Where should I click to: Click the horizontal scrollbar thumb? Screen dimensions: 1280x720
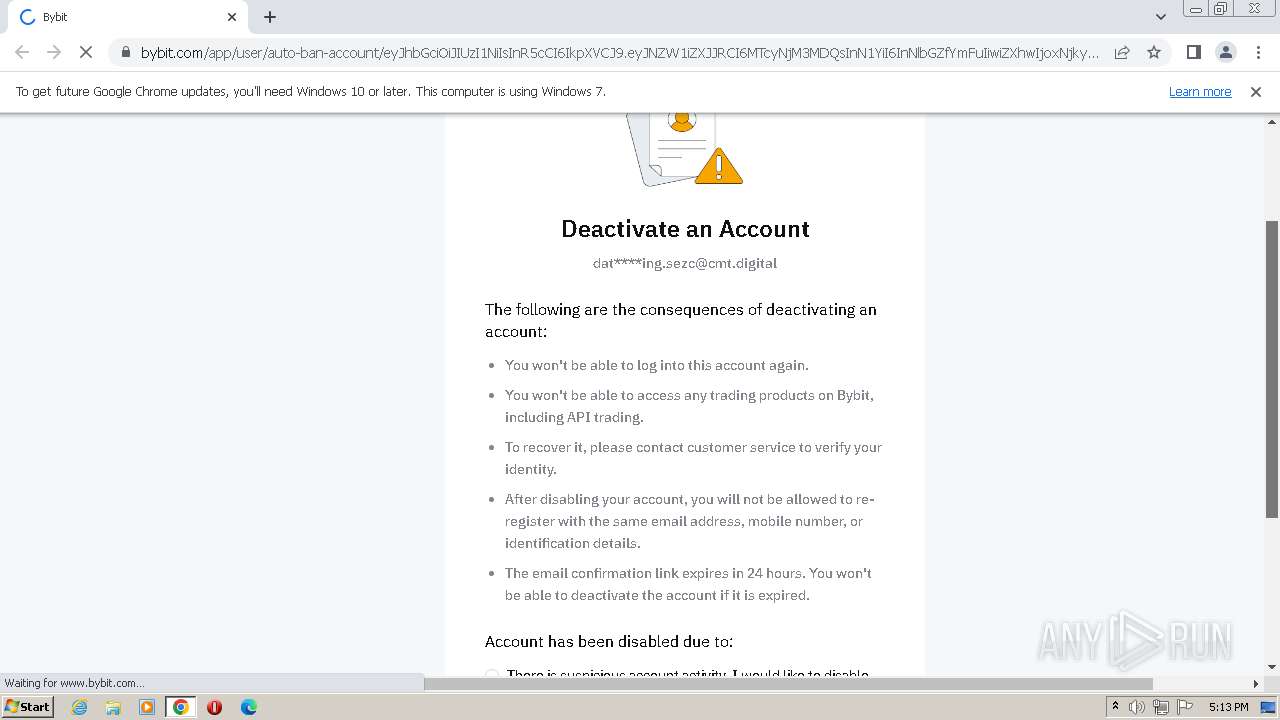click(x=788, y=684)
